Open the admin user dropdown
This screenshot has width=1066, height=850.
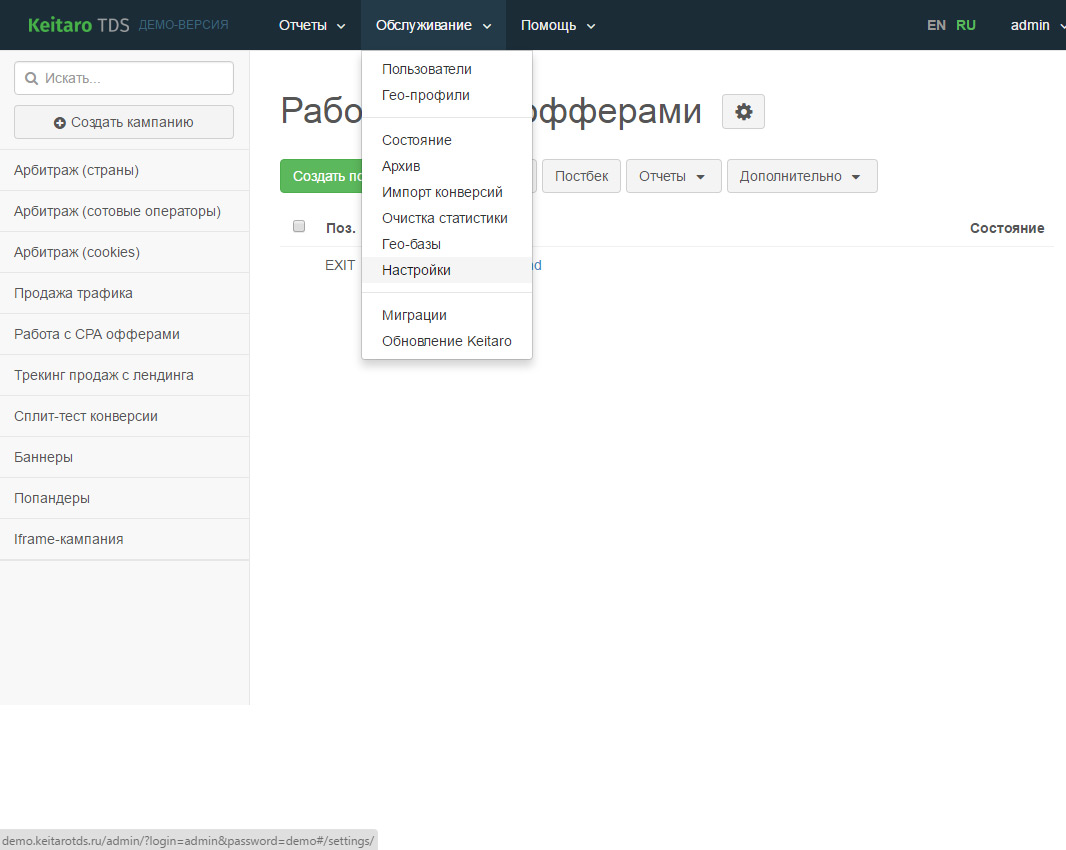pyautogui.click(x=1036, y=25)
